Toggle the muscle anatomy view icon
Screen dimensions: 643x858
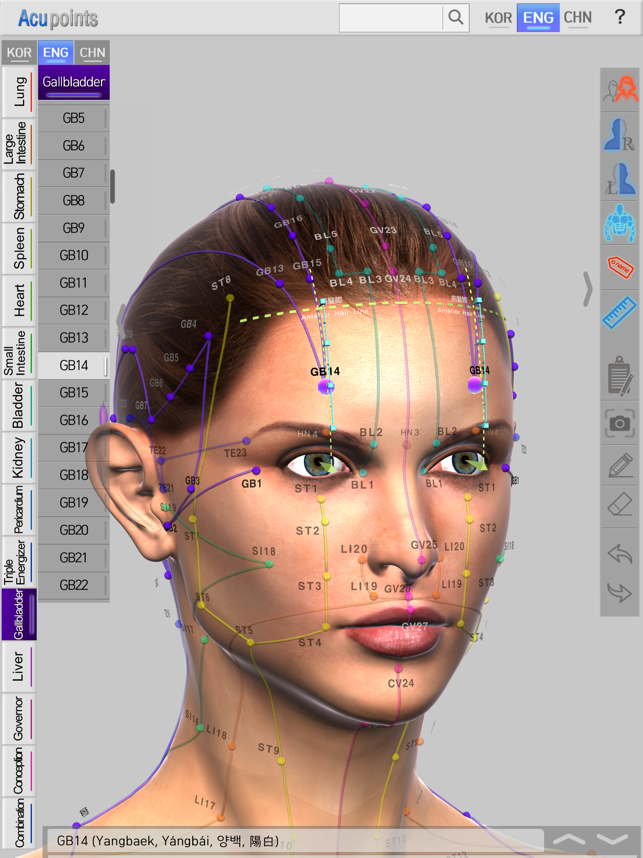pyautogui.click(x=620, y=222)
